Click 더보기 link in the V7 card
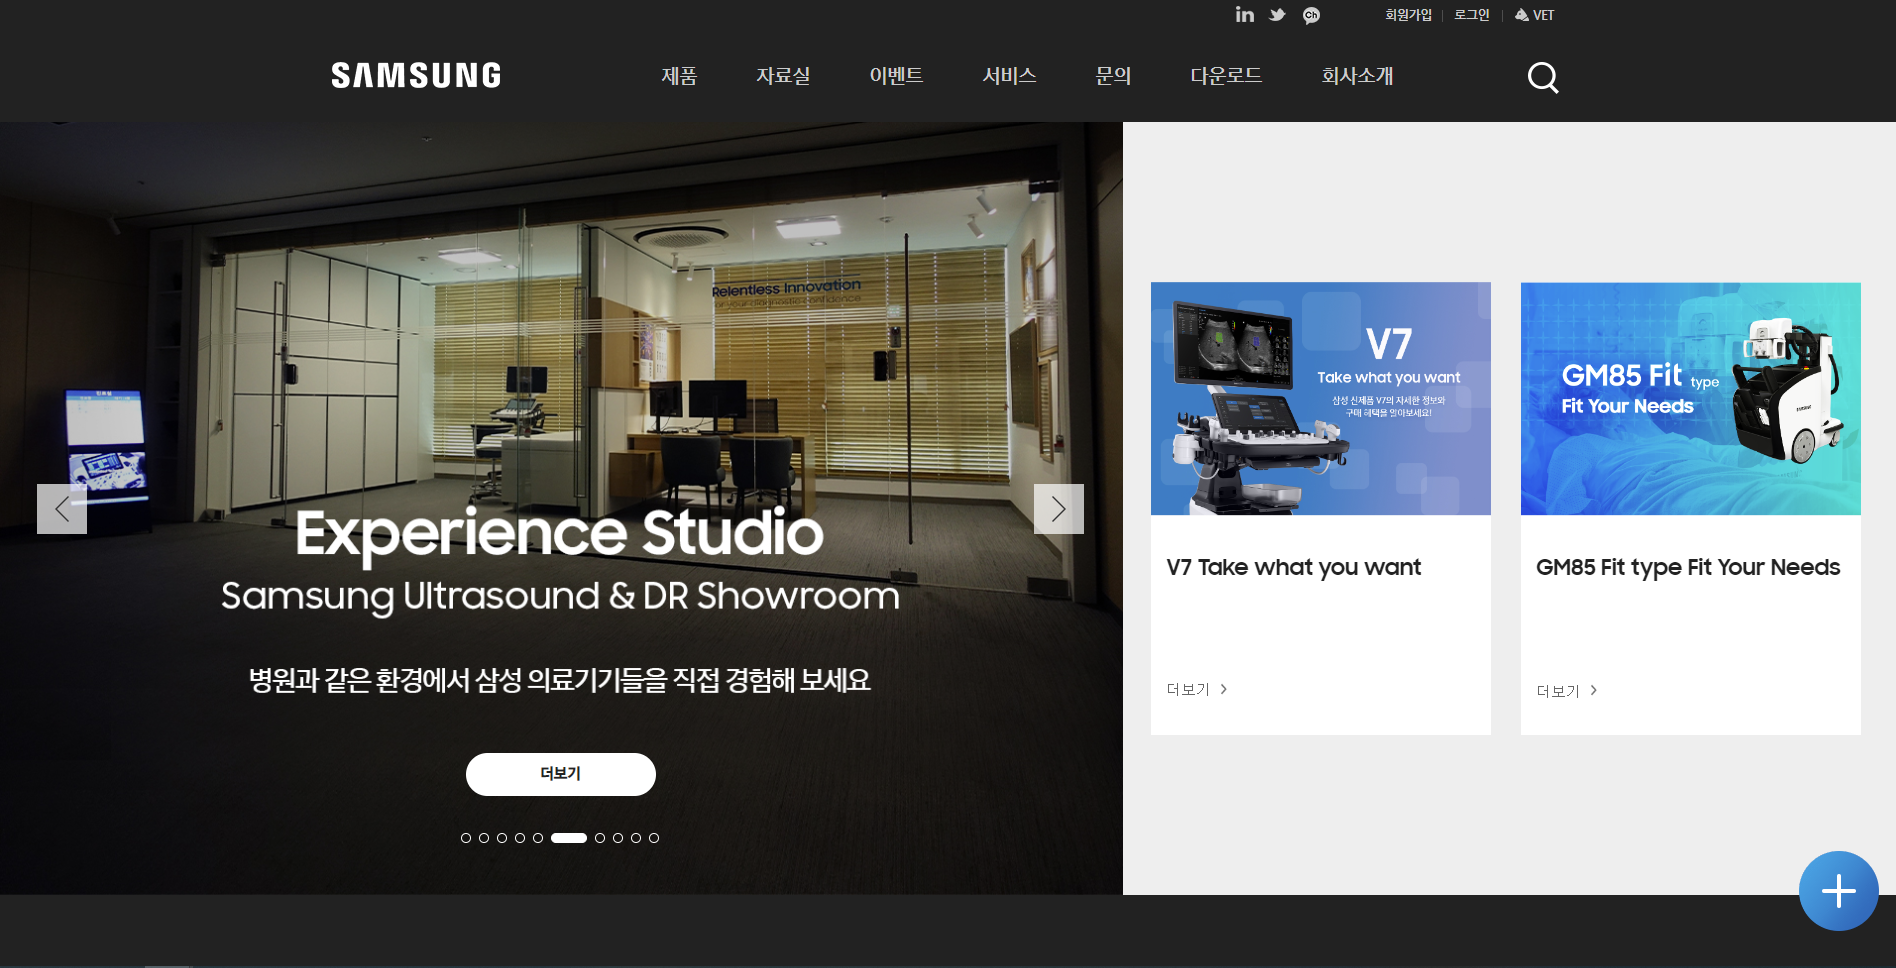This screenshot has height=968, width=1896. click(x=1197, y=689)
